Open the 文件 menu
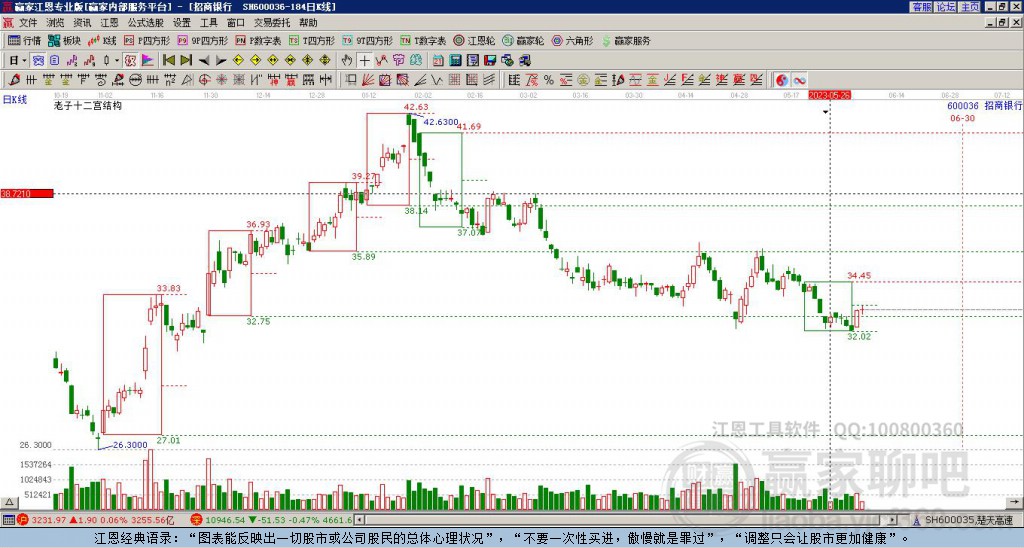 click(28, 23)
